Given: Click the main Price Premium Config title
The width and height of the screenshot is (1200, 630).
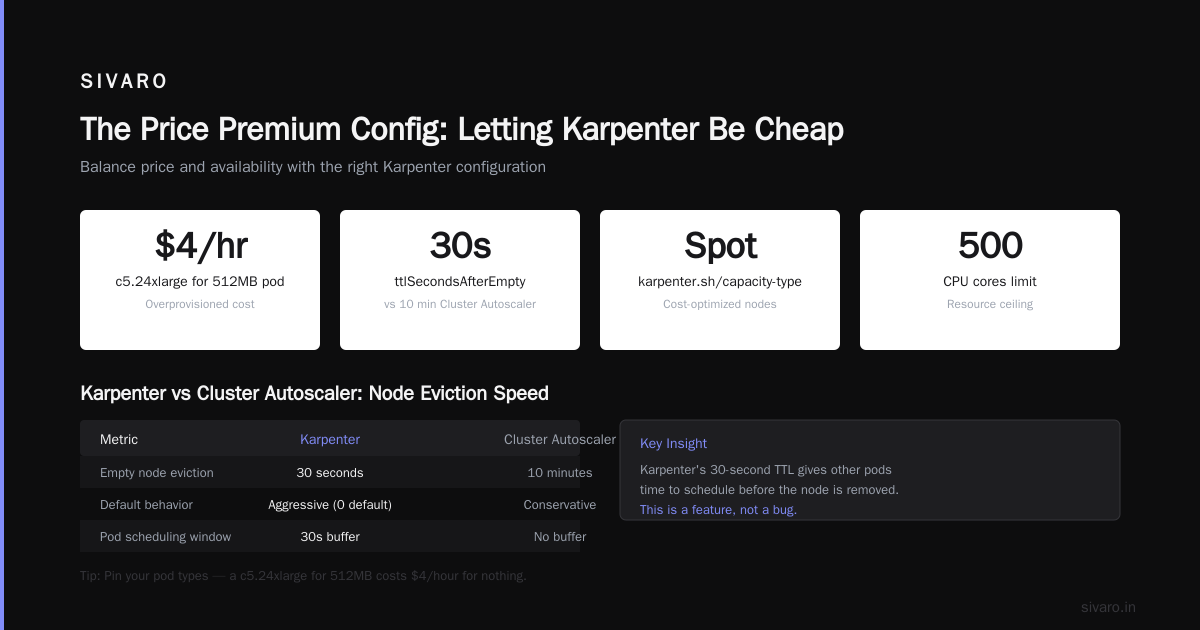Looking at the screenshot, I should click(x=462, y=129).
